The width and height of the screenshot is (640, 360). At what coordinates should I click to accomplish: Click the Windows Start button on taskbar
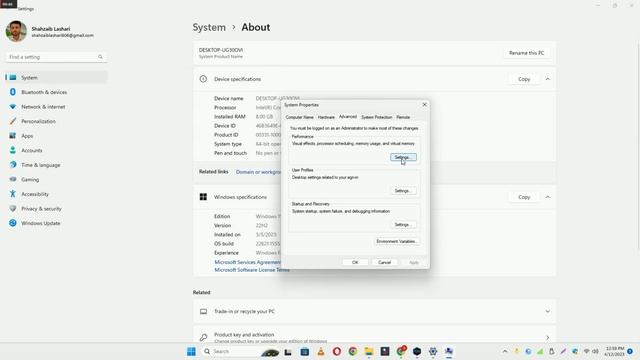[191, 351]
